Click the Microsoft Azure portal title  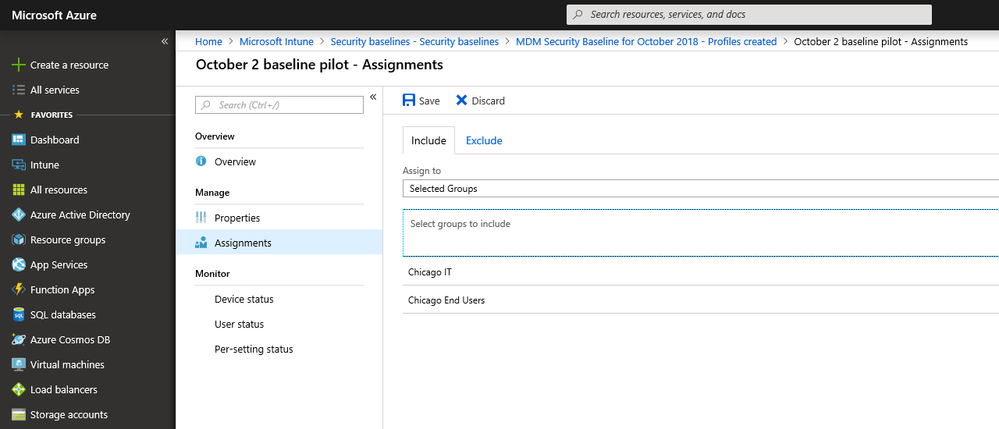coord(54,15)
